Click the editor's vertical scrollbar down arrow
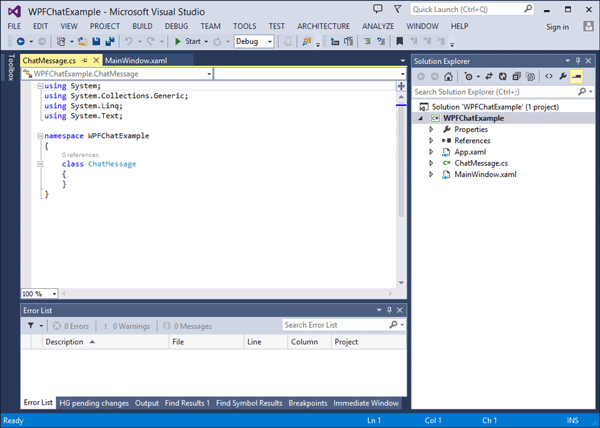Viewport: 600px width, 428px height. [401, 283]
